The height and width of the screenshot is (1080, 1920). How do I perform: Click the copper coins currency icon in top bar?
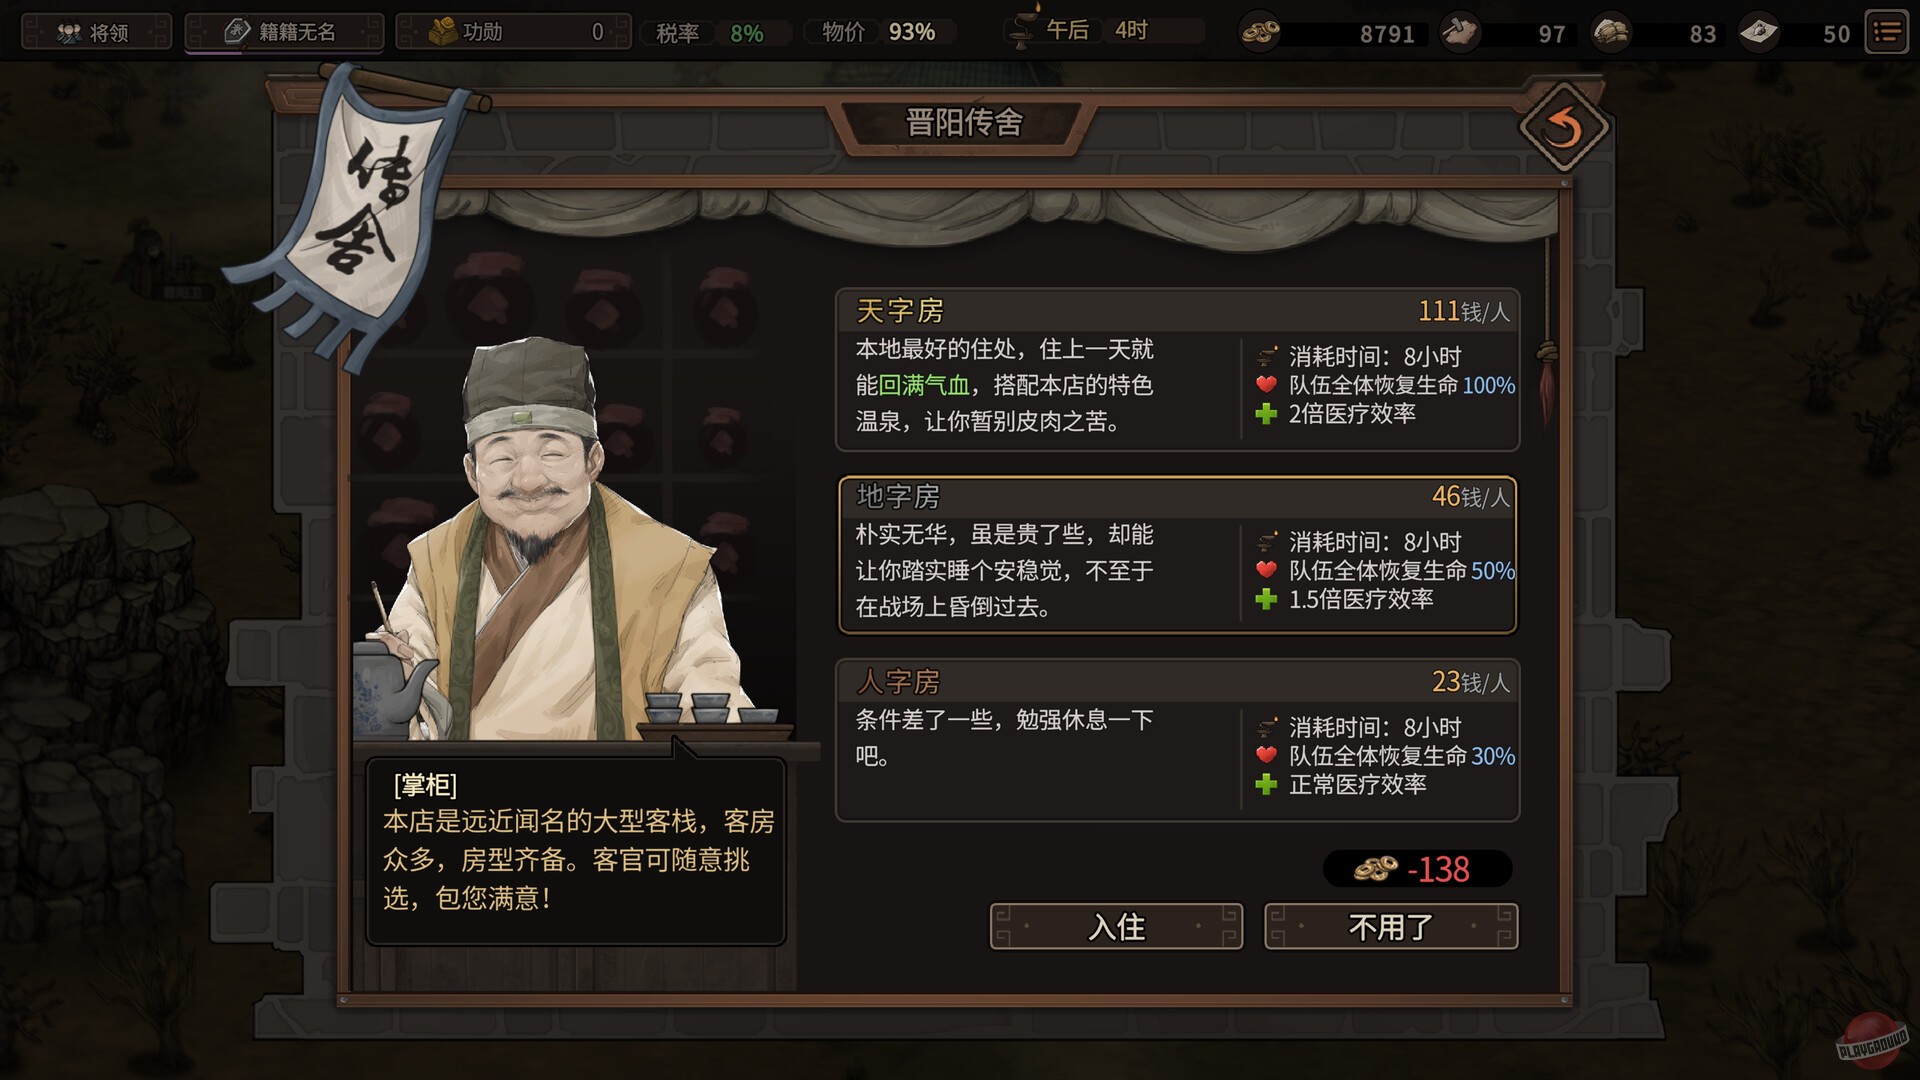point(1260,33)
